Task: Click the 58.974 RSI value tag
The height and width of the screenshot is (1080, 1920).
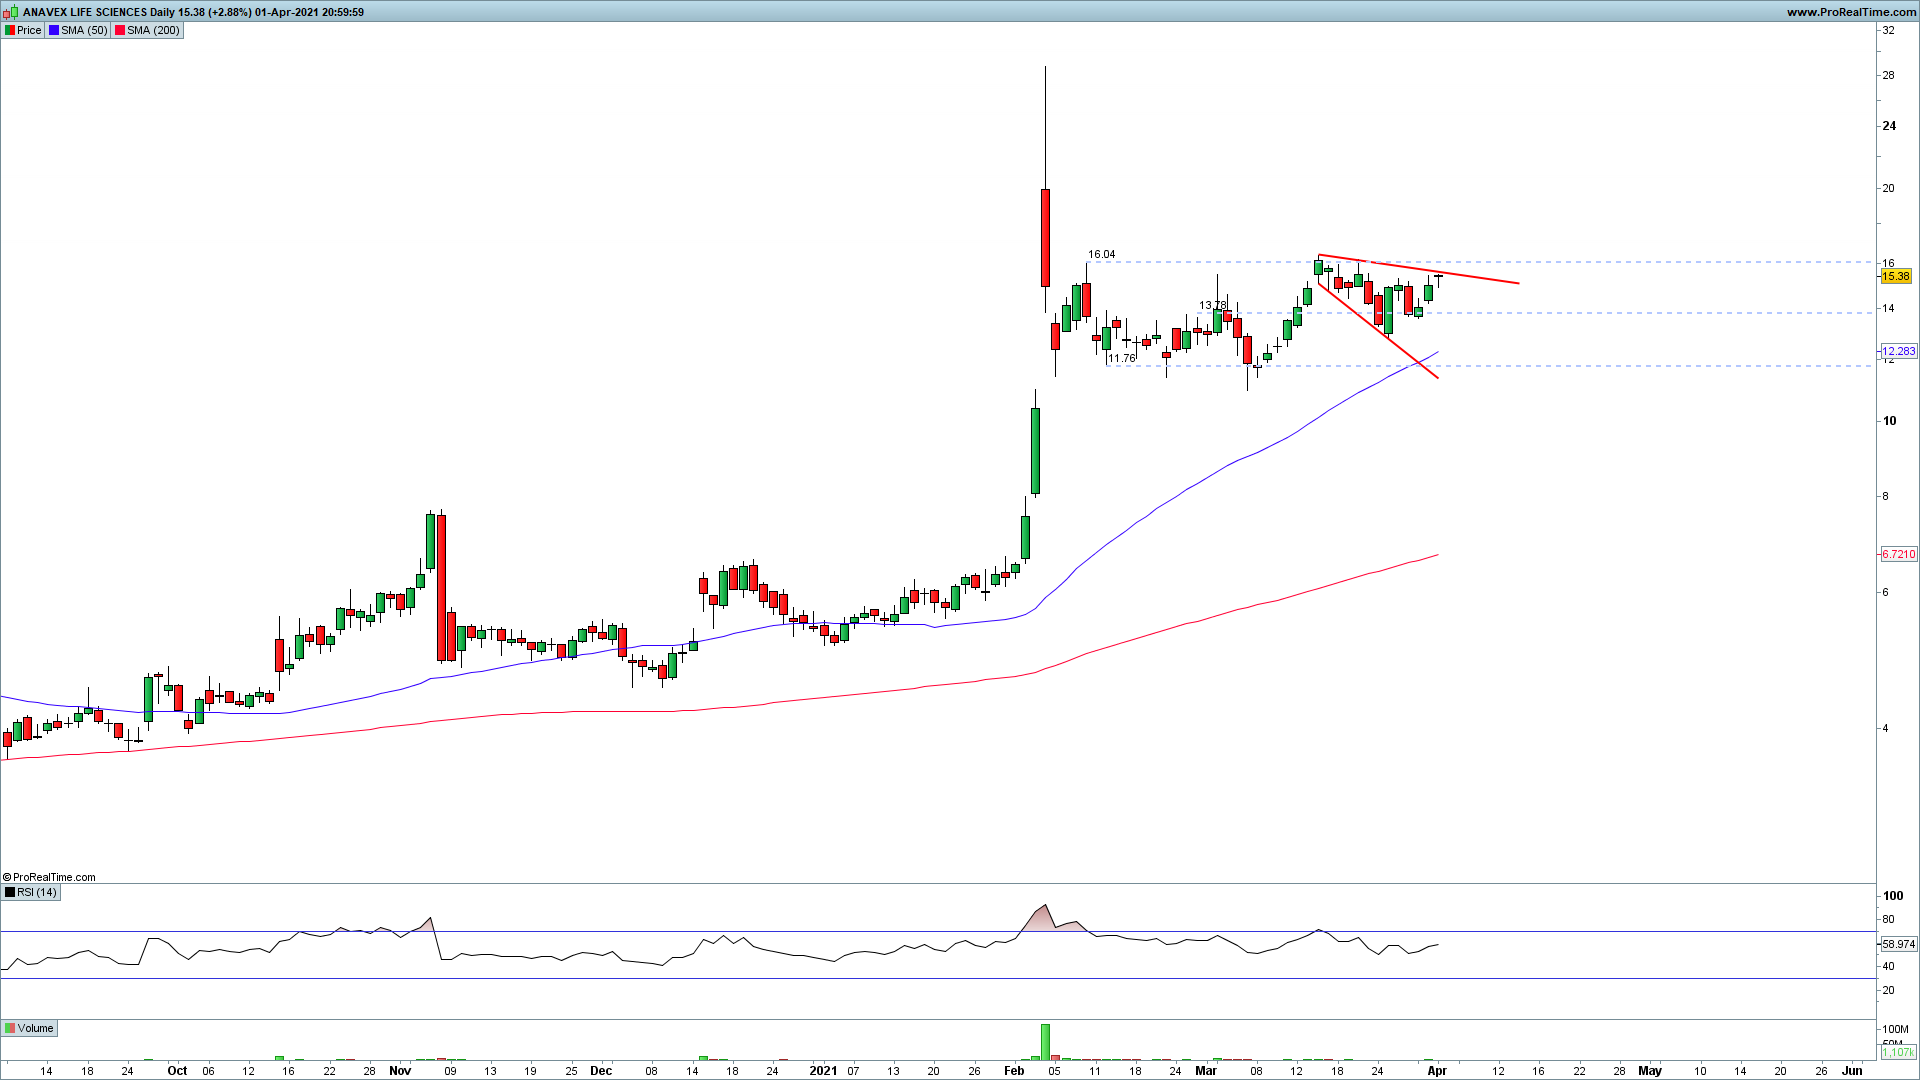Action: 1898,944
